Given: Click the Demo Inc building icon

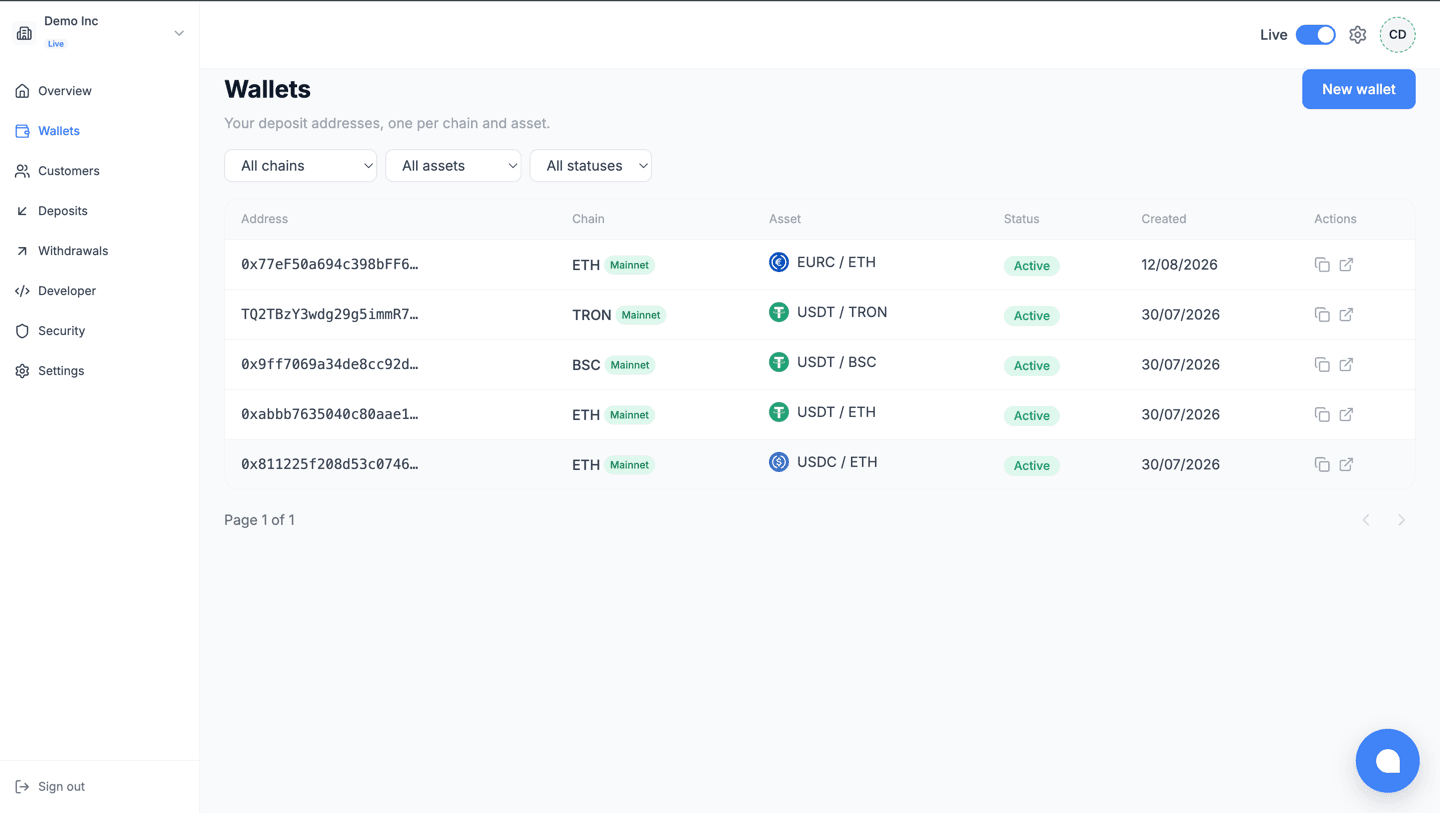Looking at the screenshot, I should 24,33.
